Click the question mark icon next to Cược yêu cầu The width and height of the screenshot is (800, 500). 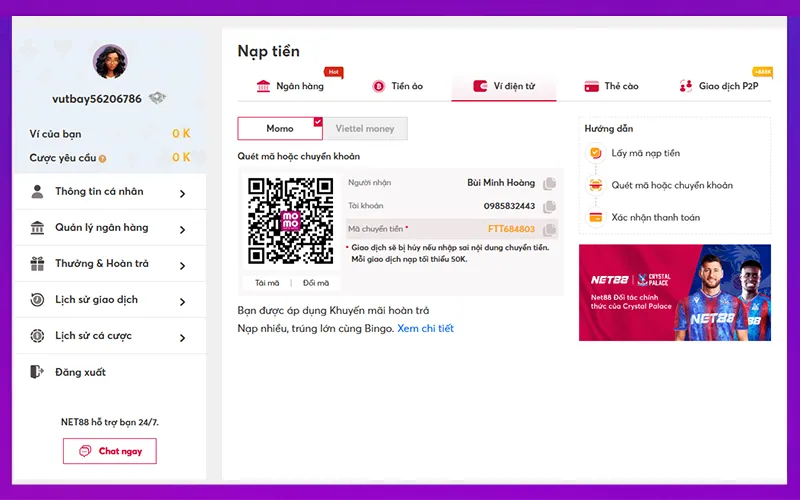[103, 159]
